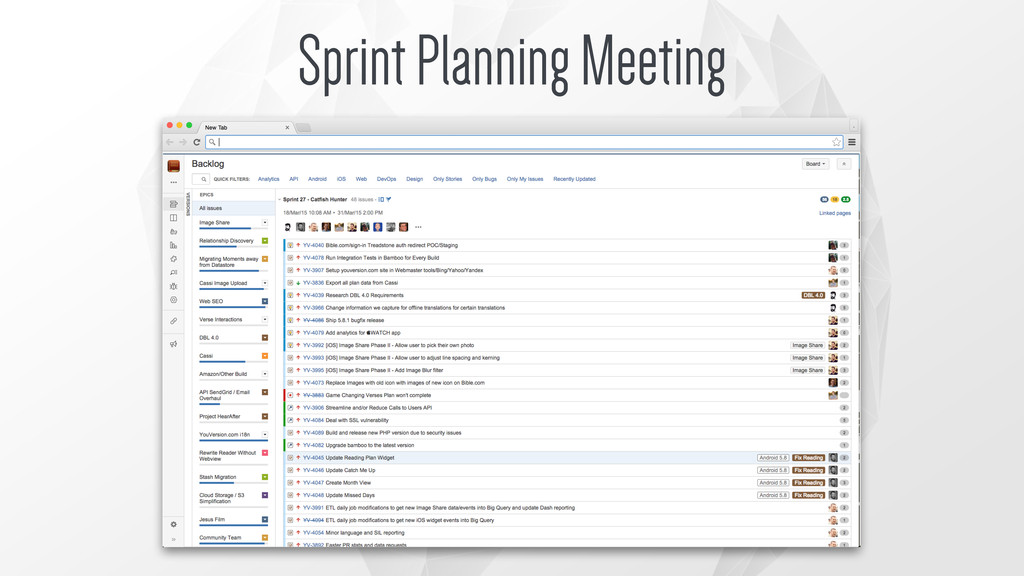Image resolution: width=1024 pixels, height=576 pixels.
Task: Click issue type icon on YV-3883 row
Action: [291, 395]
